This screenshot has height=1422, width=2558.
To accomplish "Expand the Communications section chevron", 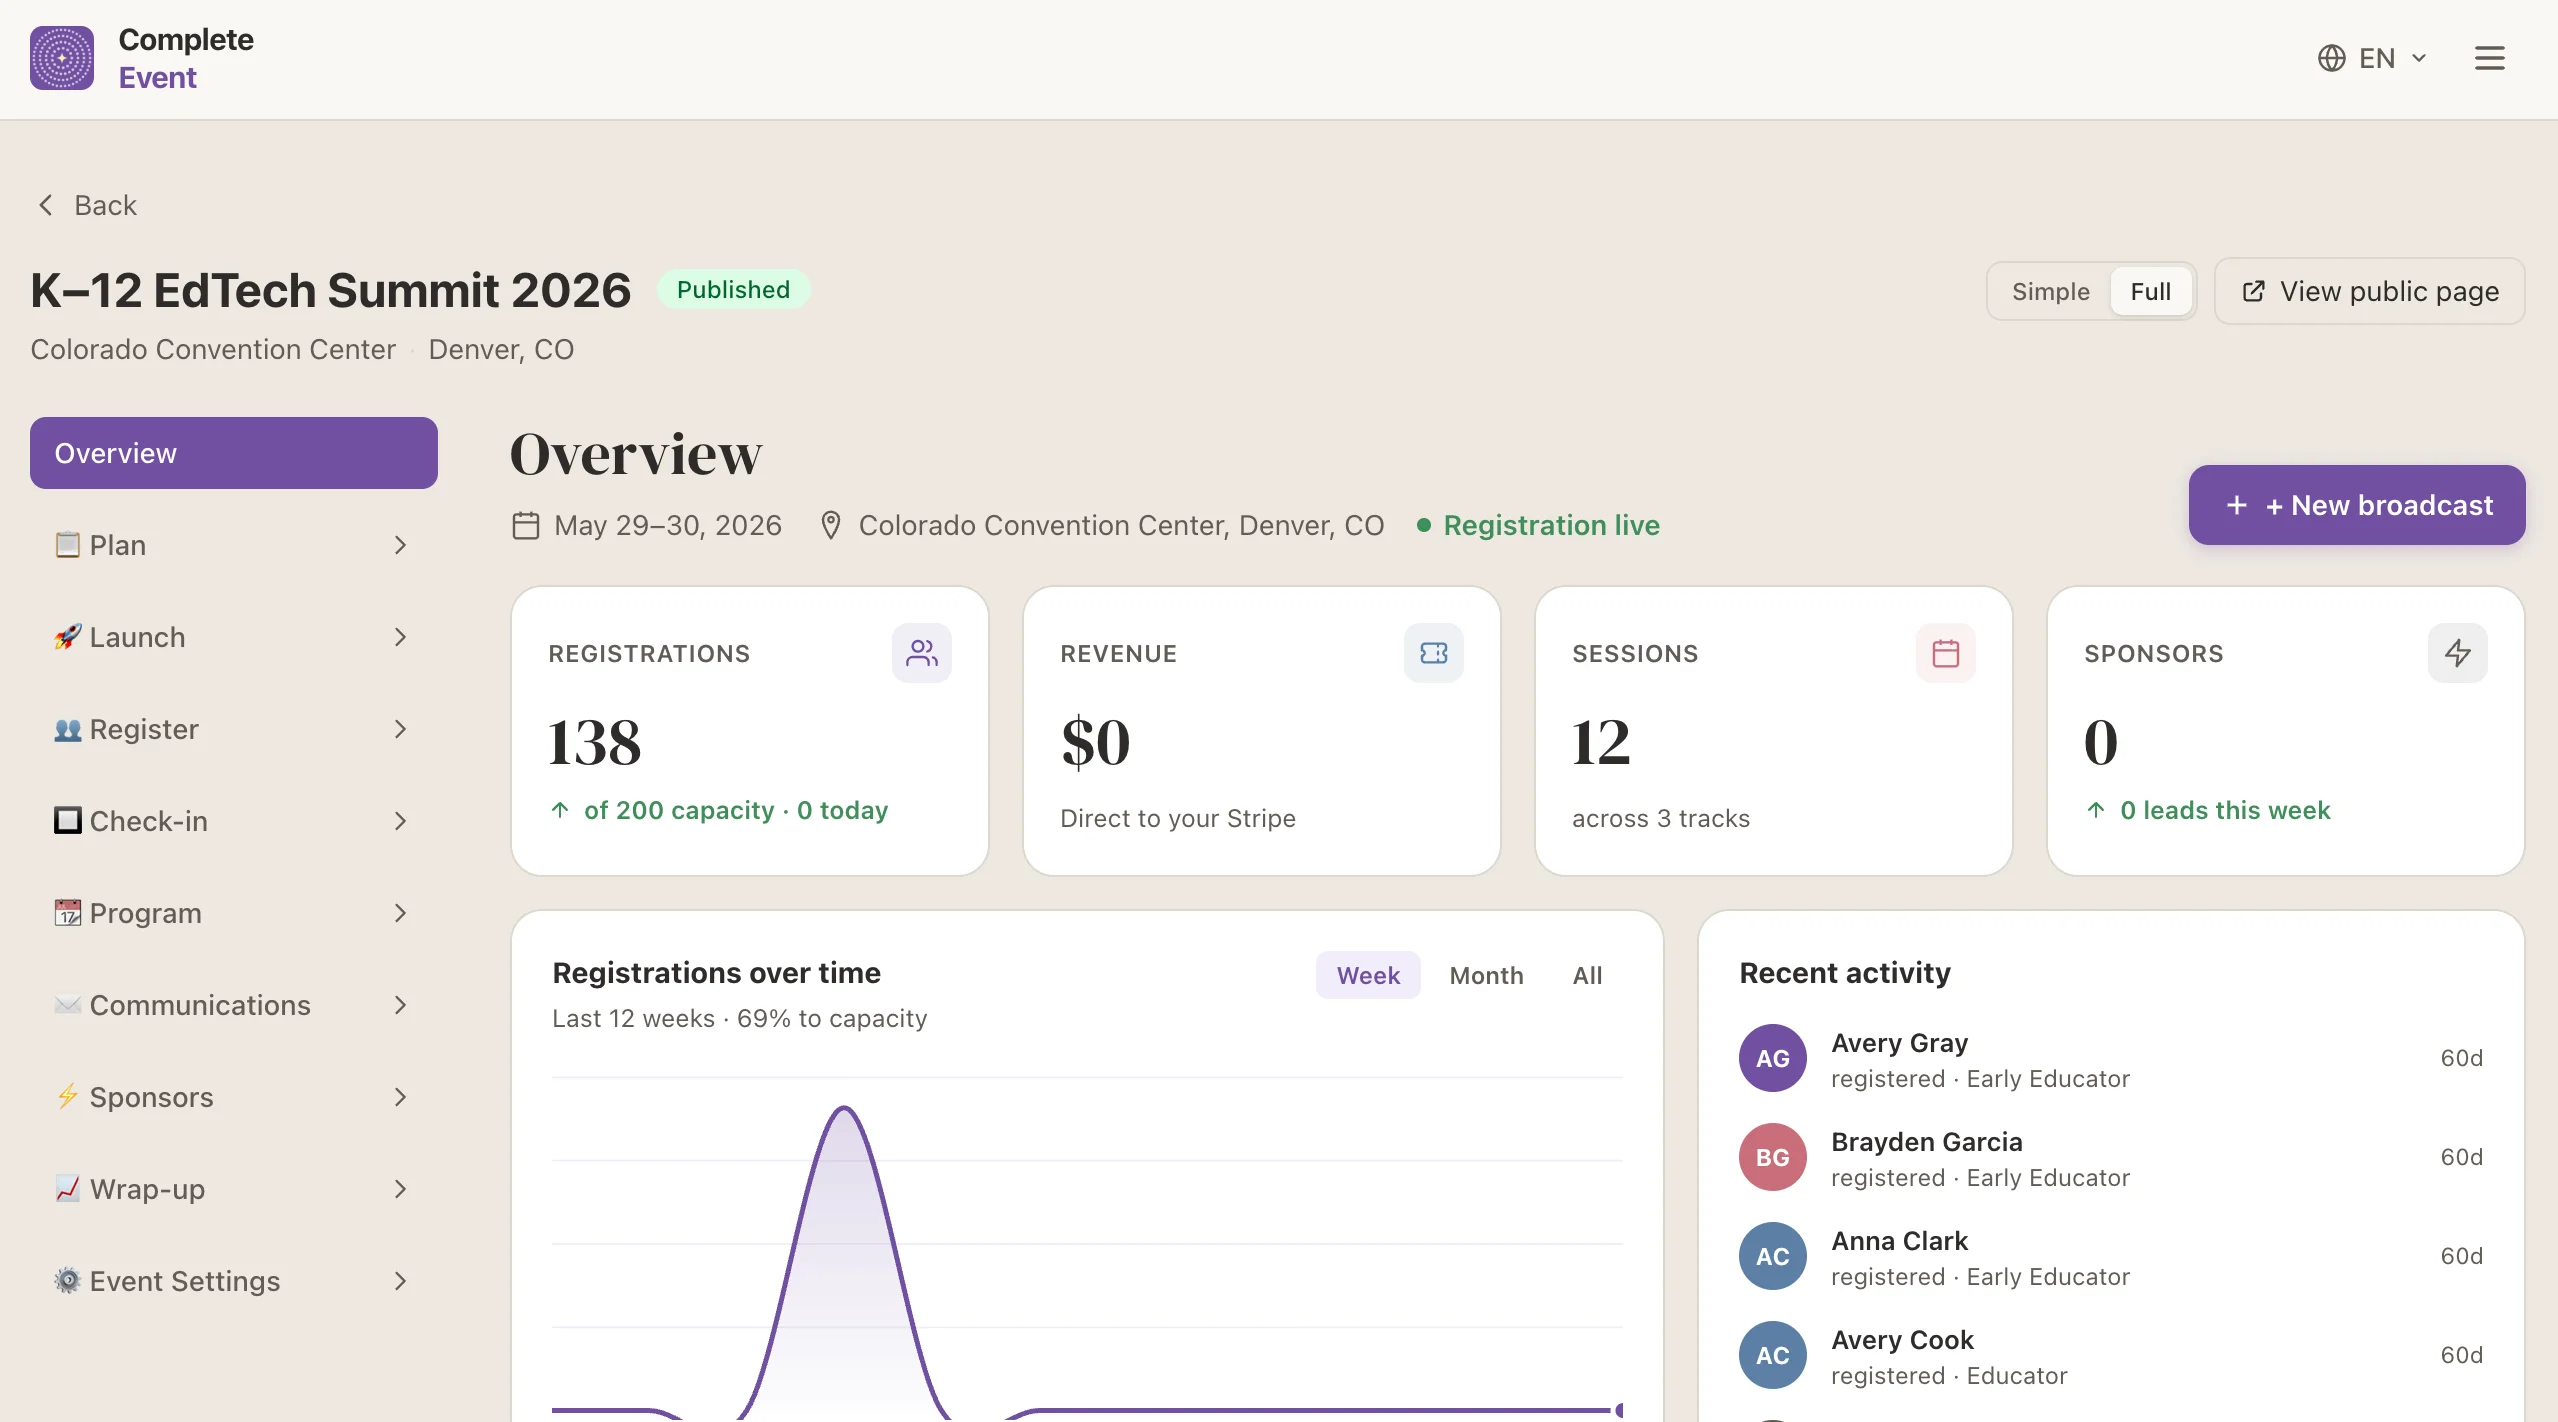I will pos(400,1005).
